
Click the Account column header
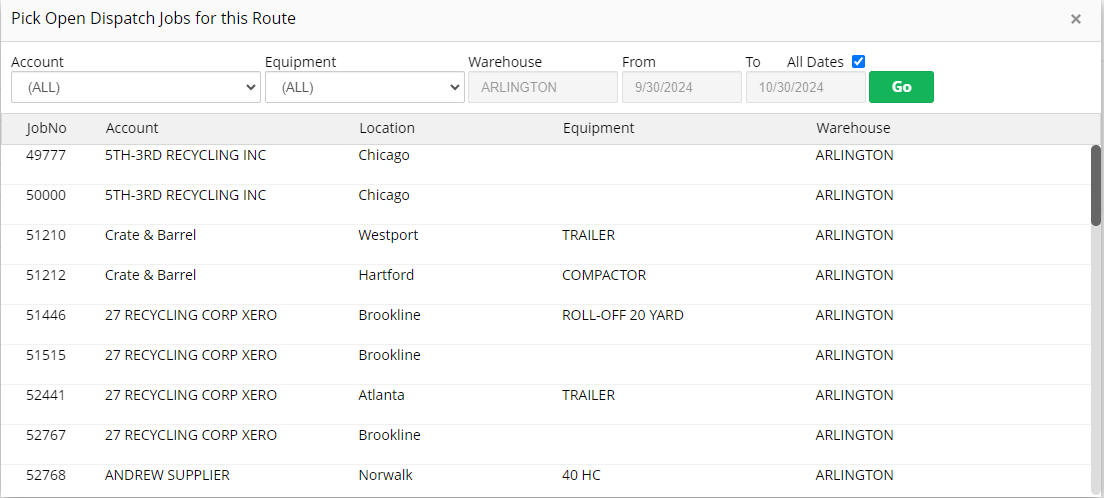pyautogui.click(x=132, y=128)
